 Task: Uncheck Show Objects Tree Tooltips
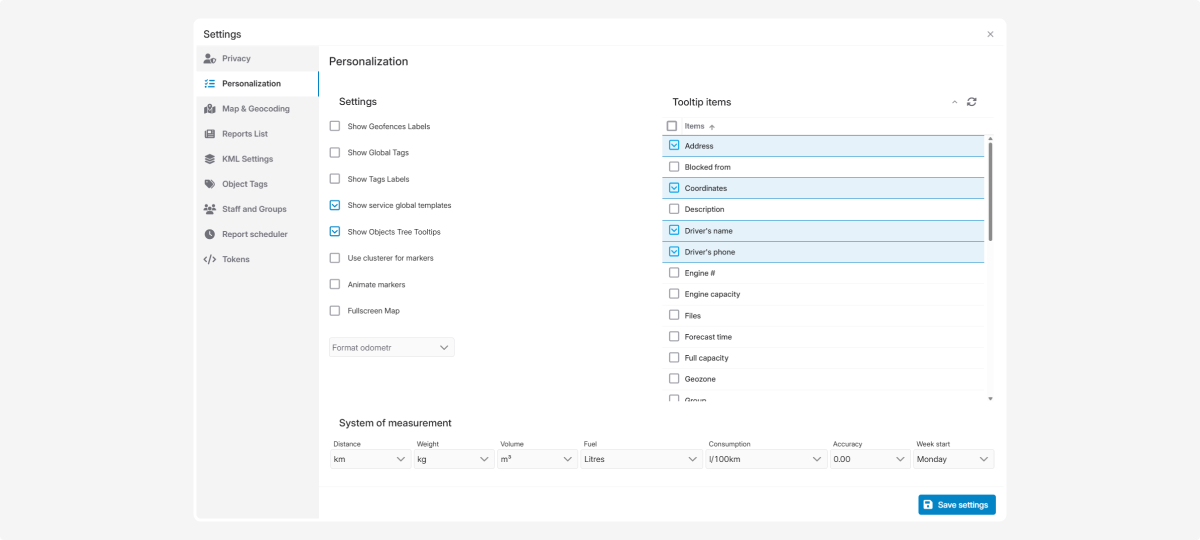point(335,232)
